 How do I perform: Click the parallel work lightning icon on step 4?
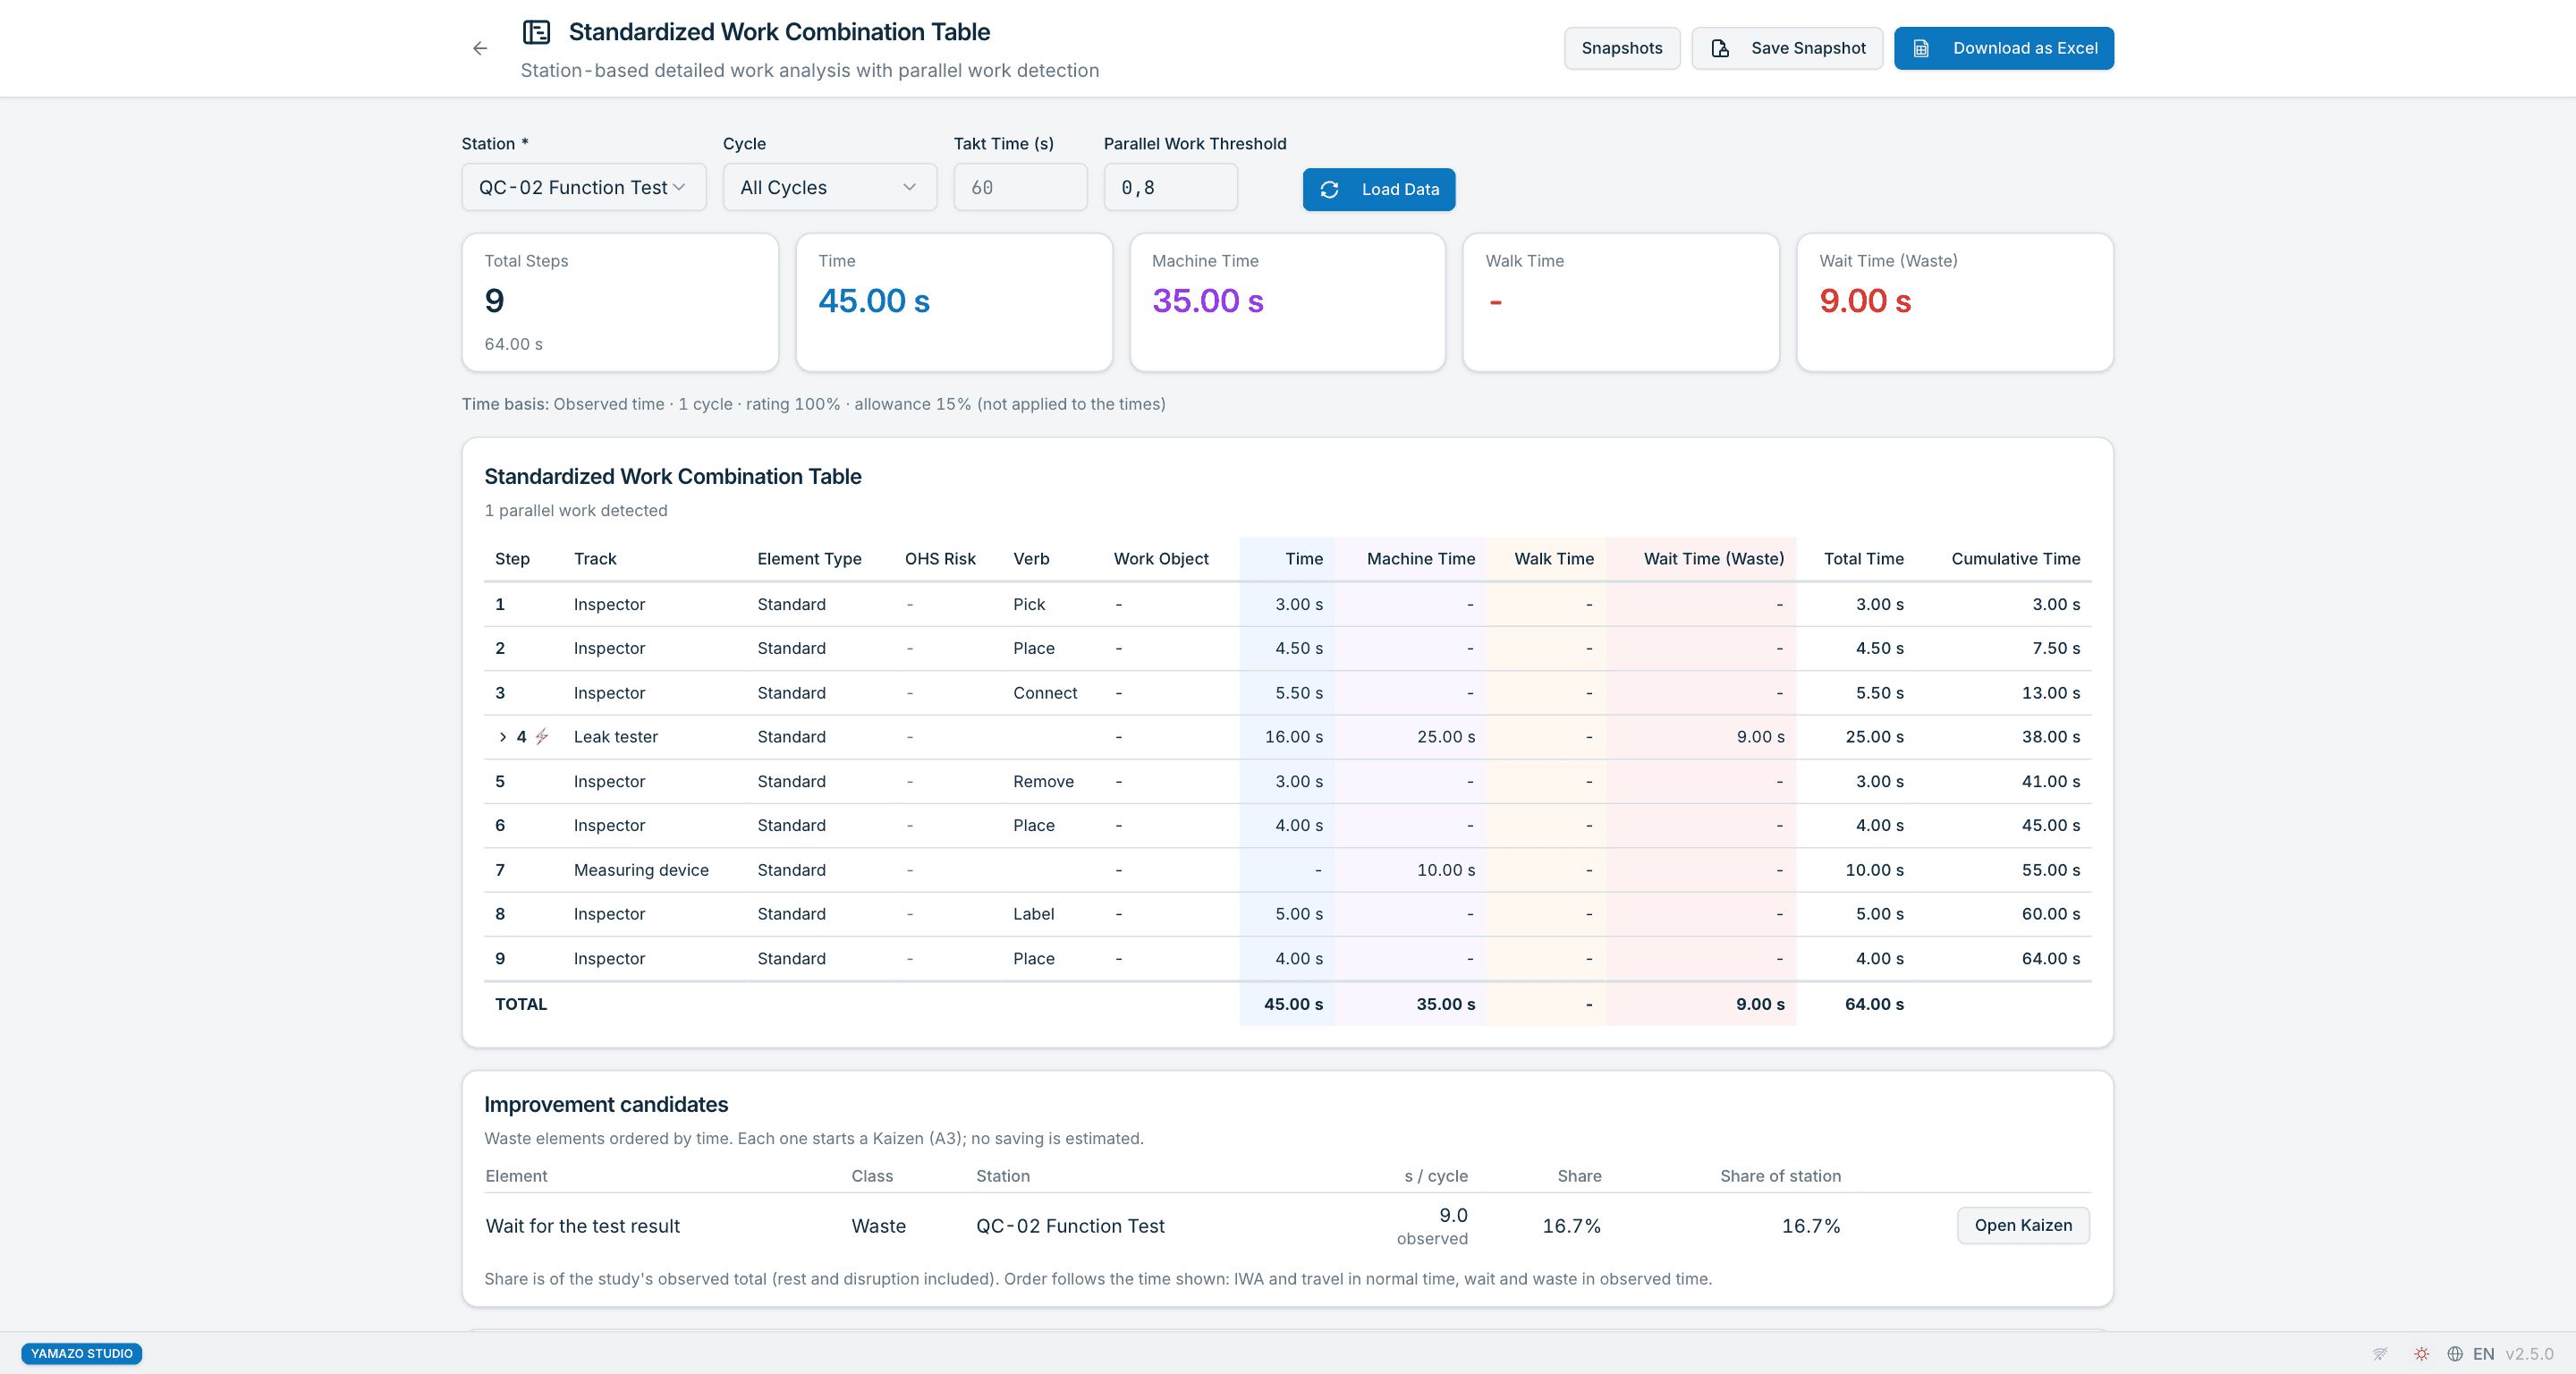click(x=542, y=737)
